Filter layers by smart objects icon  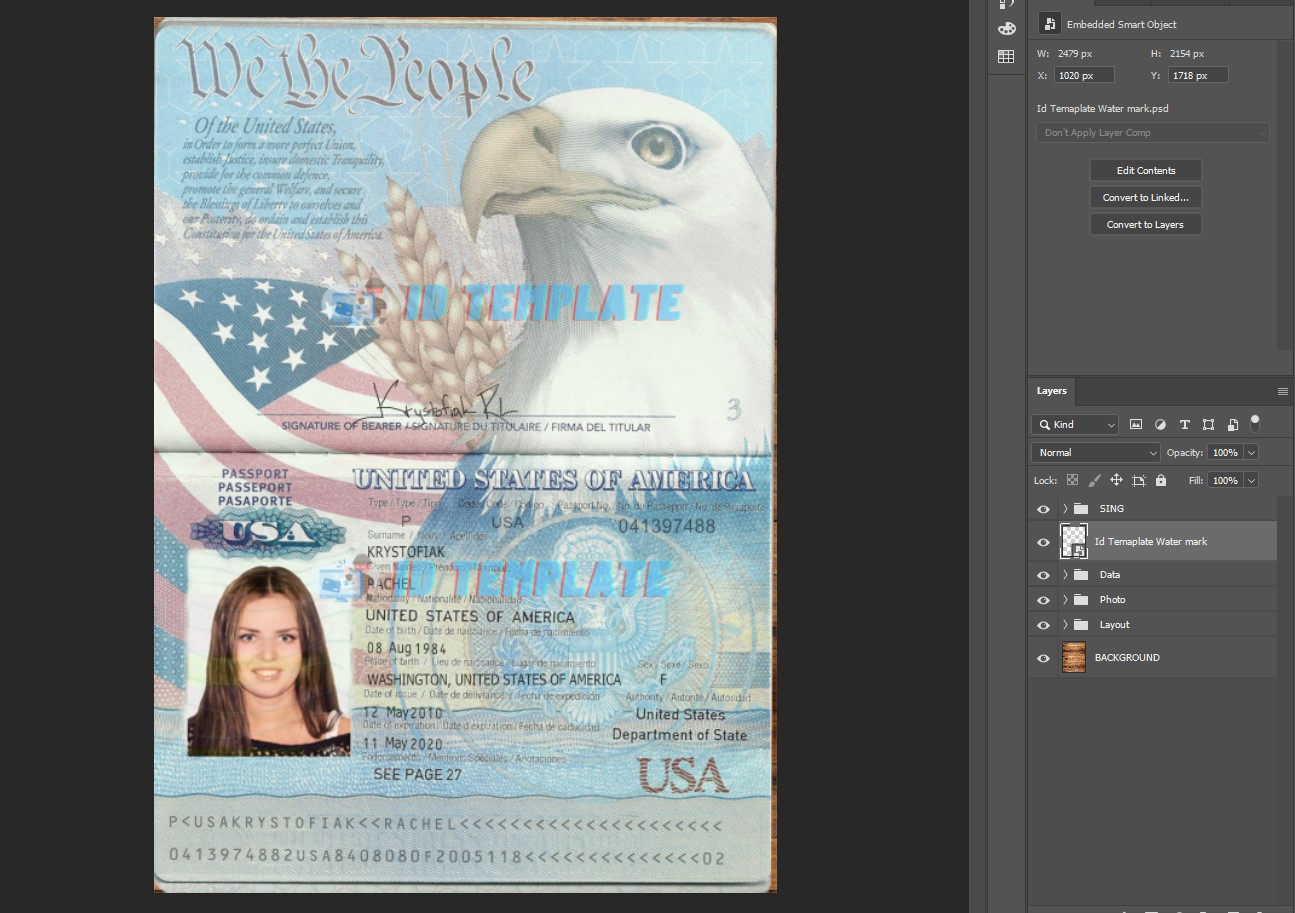[x=1233, y=425]
